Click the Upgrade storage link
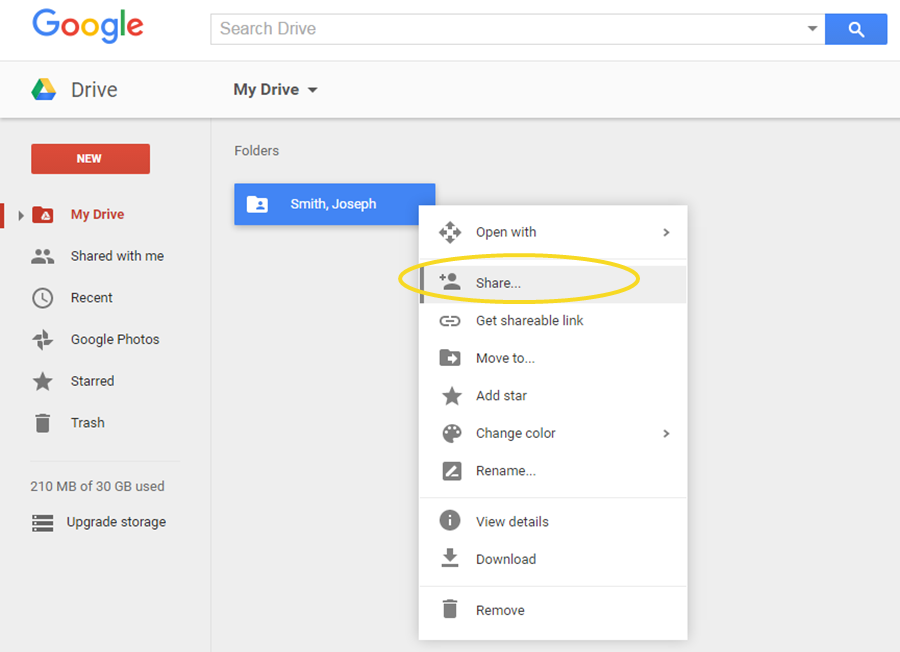This screenshot has height=652, width=900. coord(116,522)
